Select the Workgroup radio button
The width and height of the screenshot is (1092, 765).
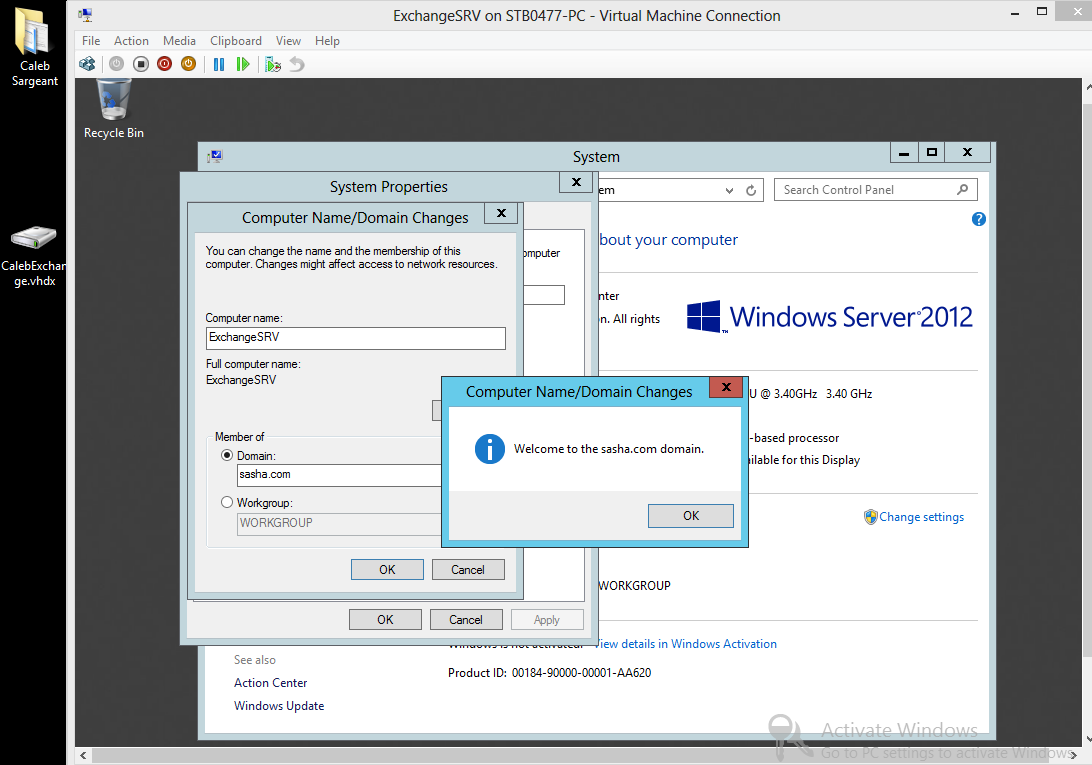[x=226, y=502]
